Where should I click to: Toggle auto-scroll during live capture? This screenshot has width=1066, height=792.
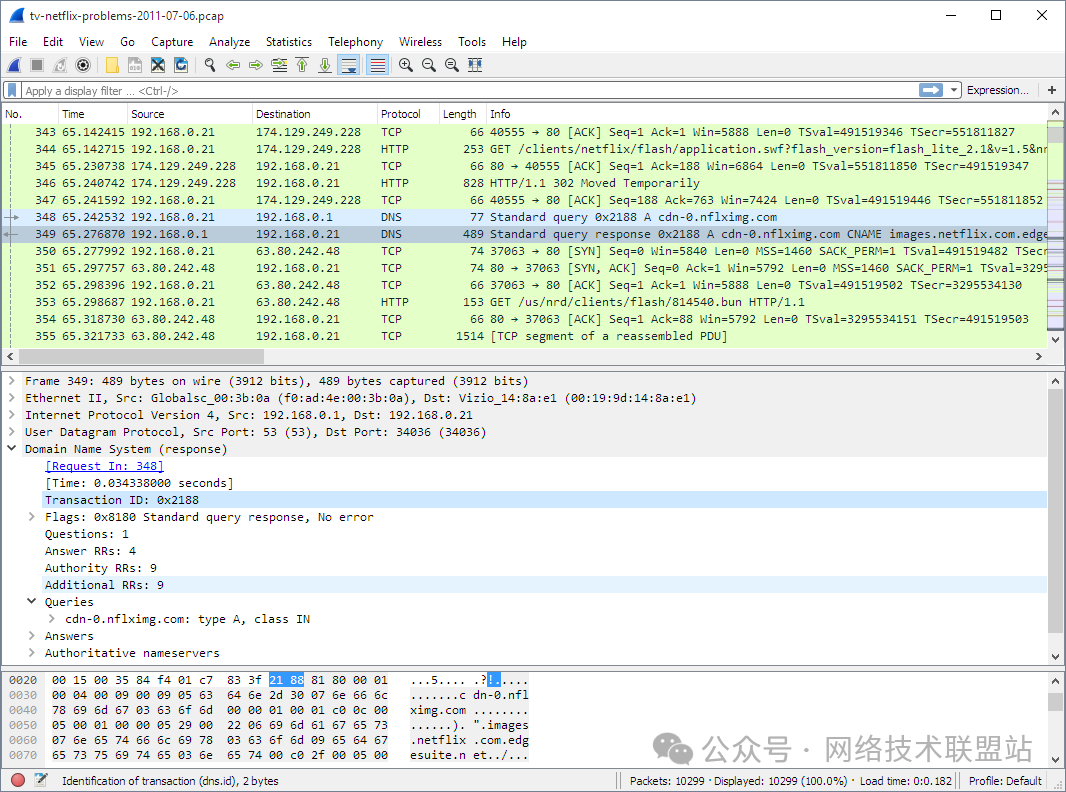tap(348, 65)
